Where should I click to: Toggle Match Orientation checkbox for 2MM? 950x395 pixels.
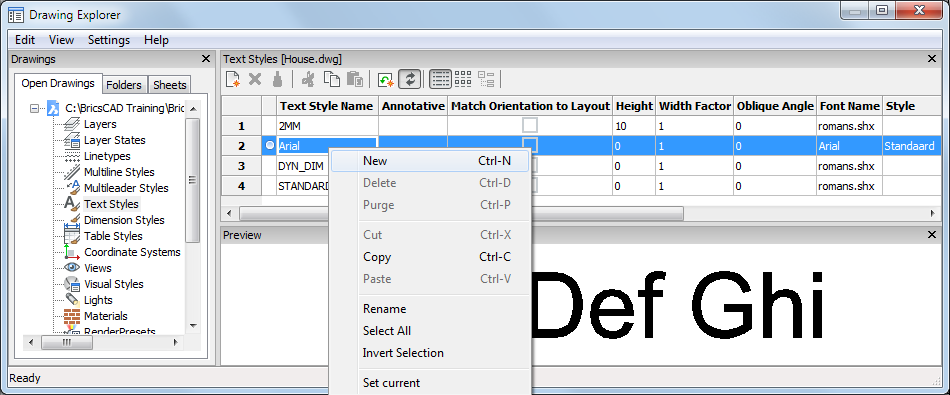click(530, 125)
